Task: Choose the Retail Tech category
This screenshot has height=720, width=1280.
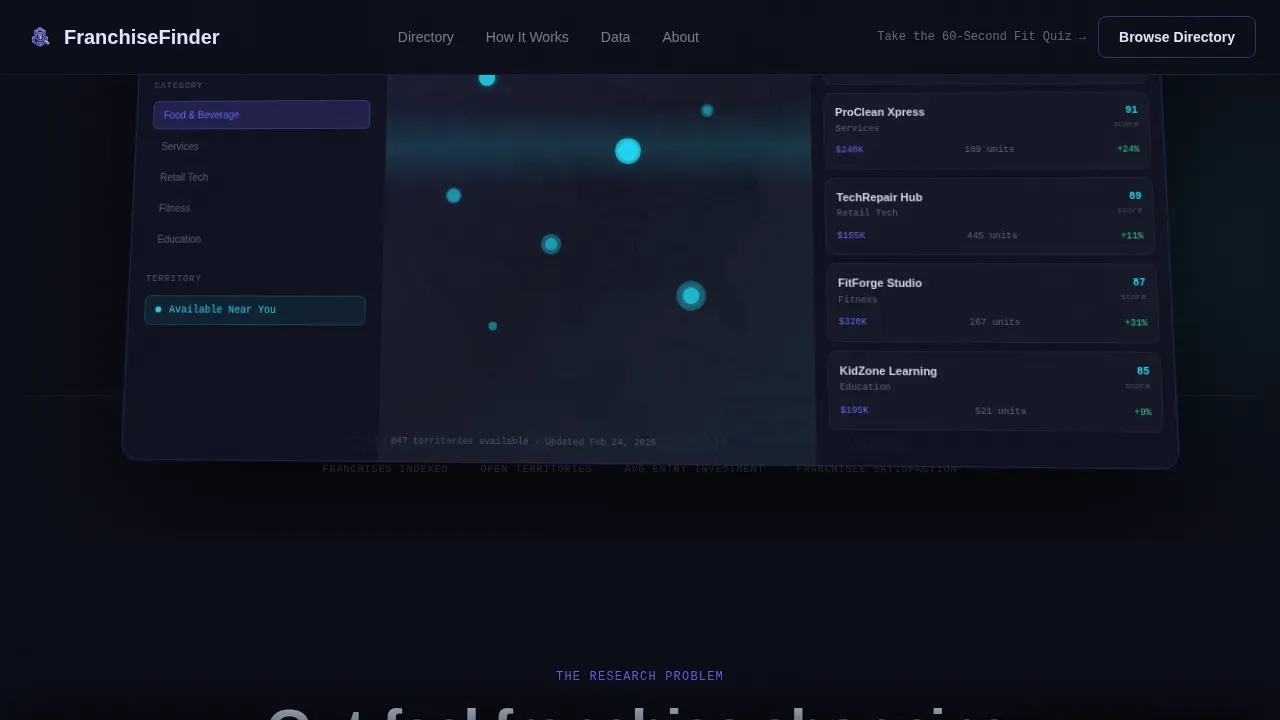Action: tap(184, 177)
